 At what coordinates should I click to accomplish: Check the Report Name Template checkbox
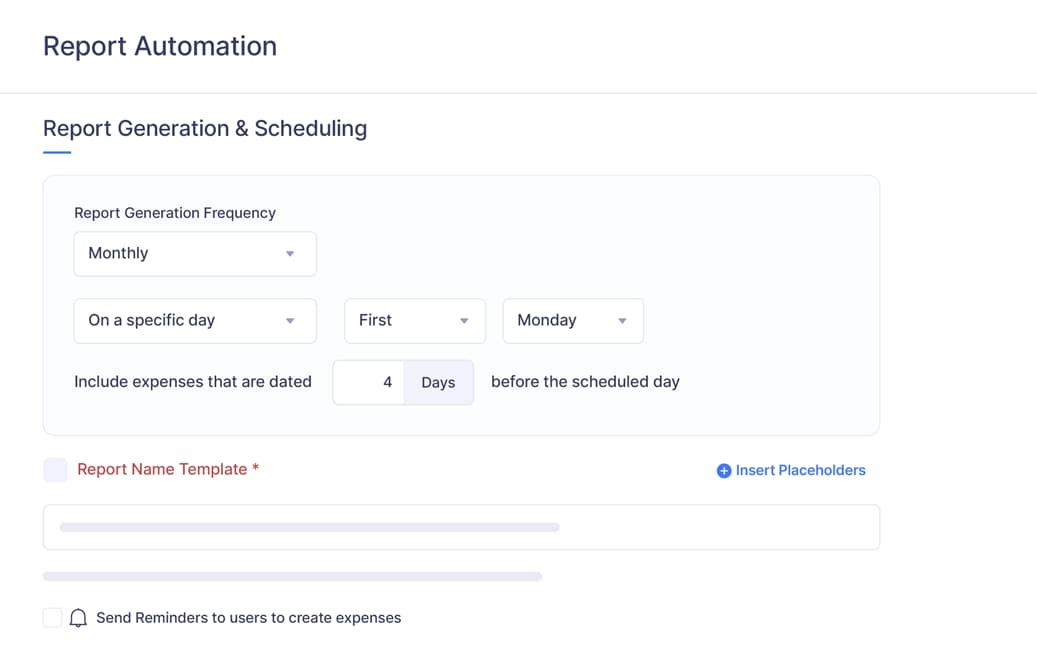click(x=55, y=470)
